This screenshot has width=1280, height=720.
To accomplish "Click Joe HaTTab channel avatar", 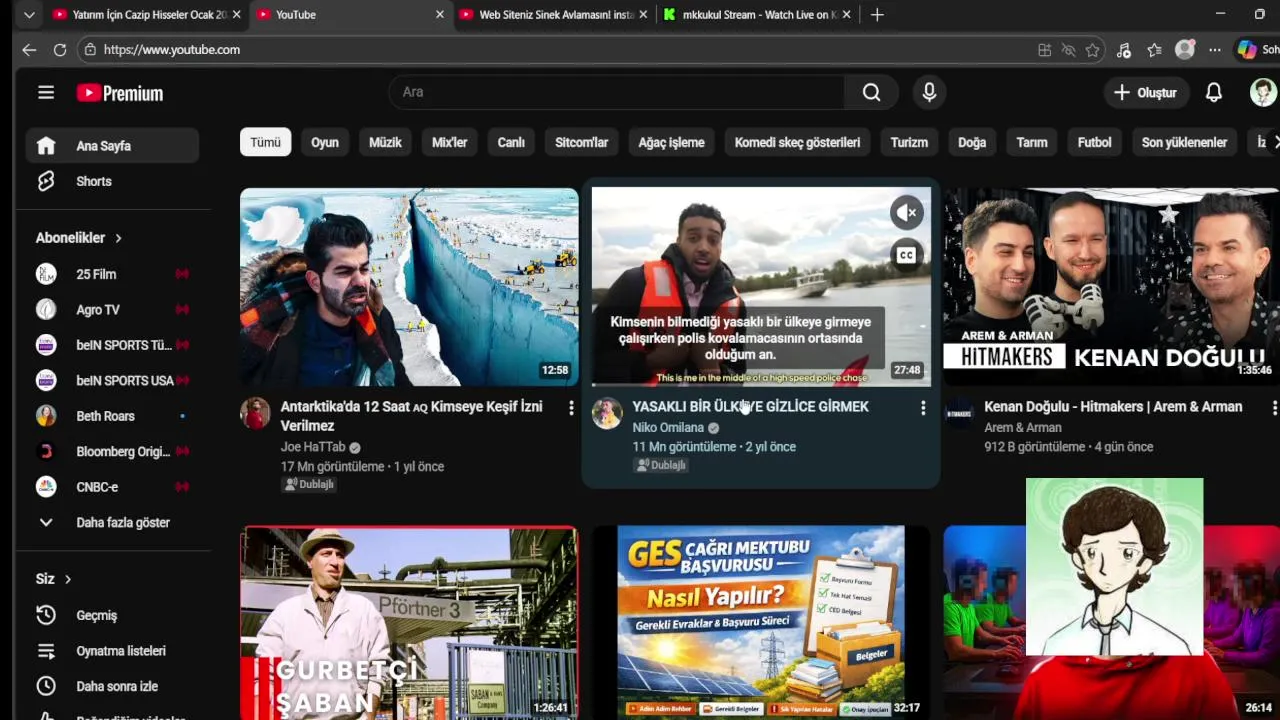I will 255,413.
